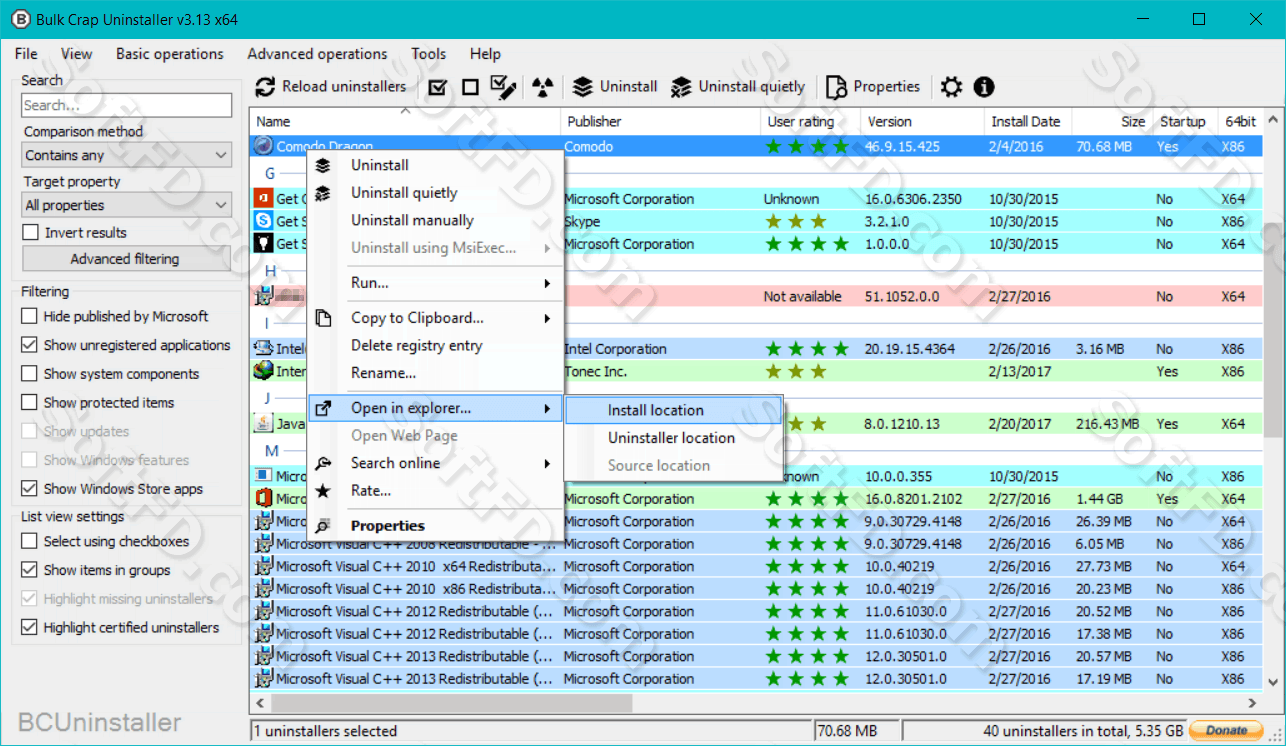
Task: Click the Intel row application icon
Action: pyautogui.click(x=263, y=349)
